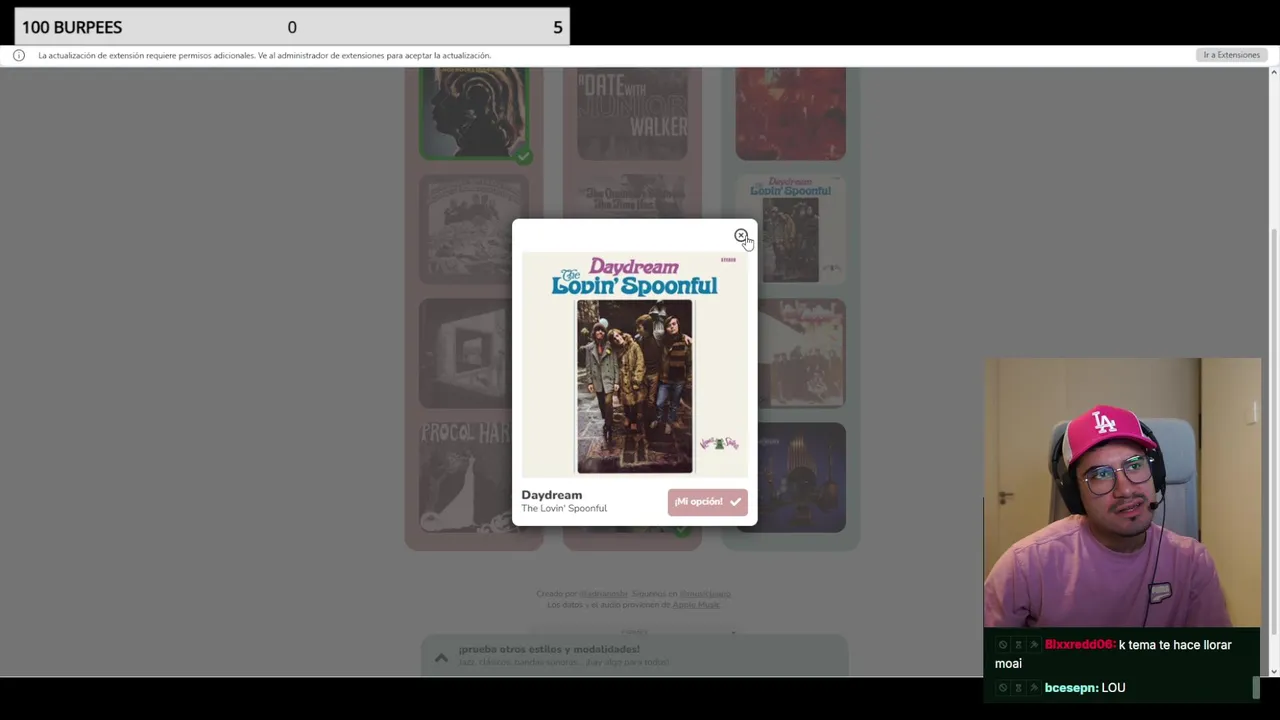The width and height of the screenshot is (1280, 720).
Task: Select the Daydream album title text
Action: point(551,495)
